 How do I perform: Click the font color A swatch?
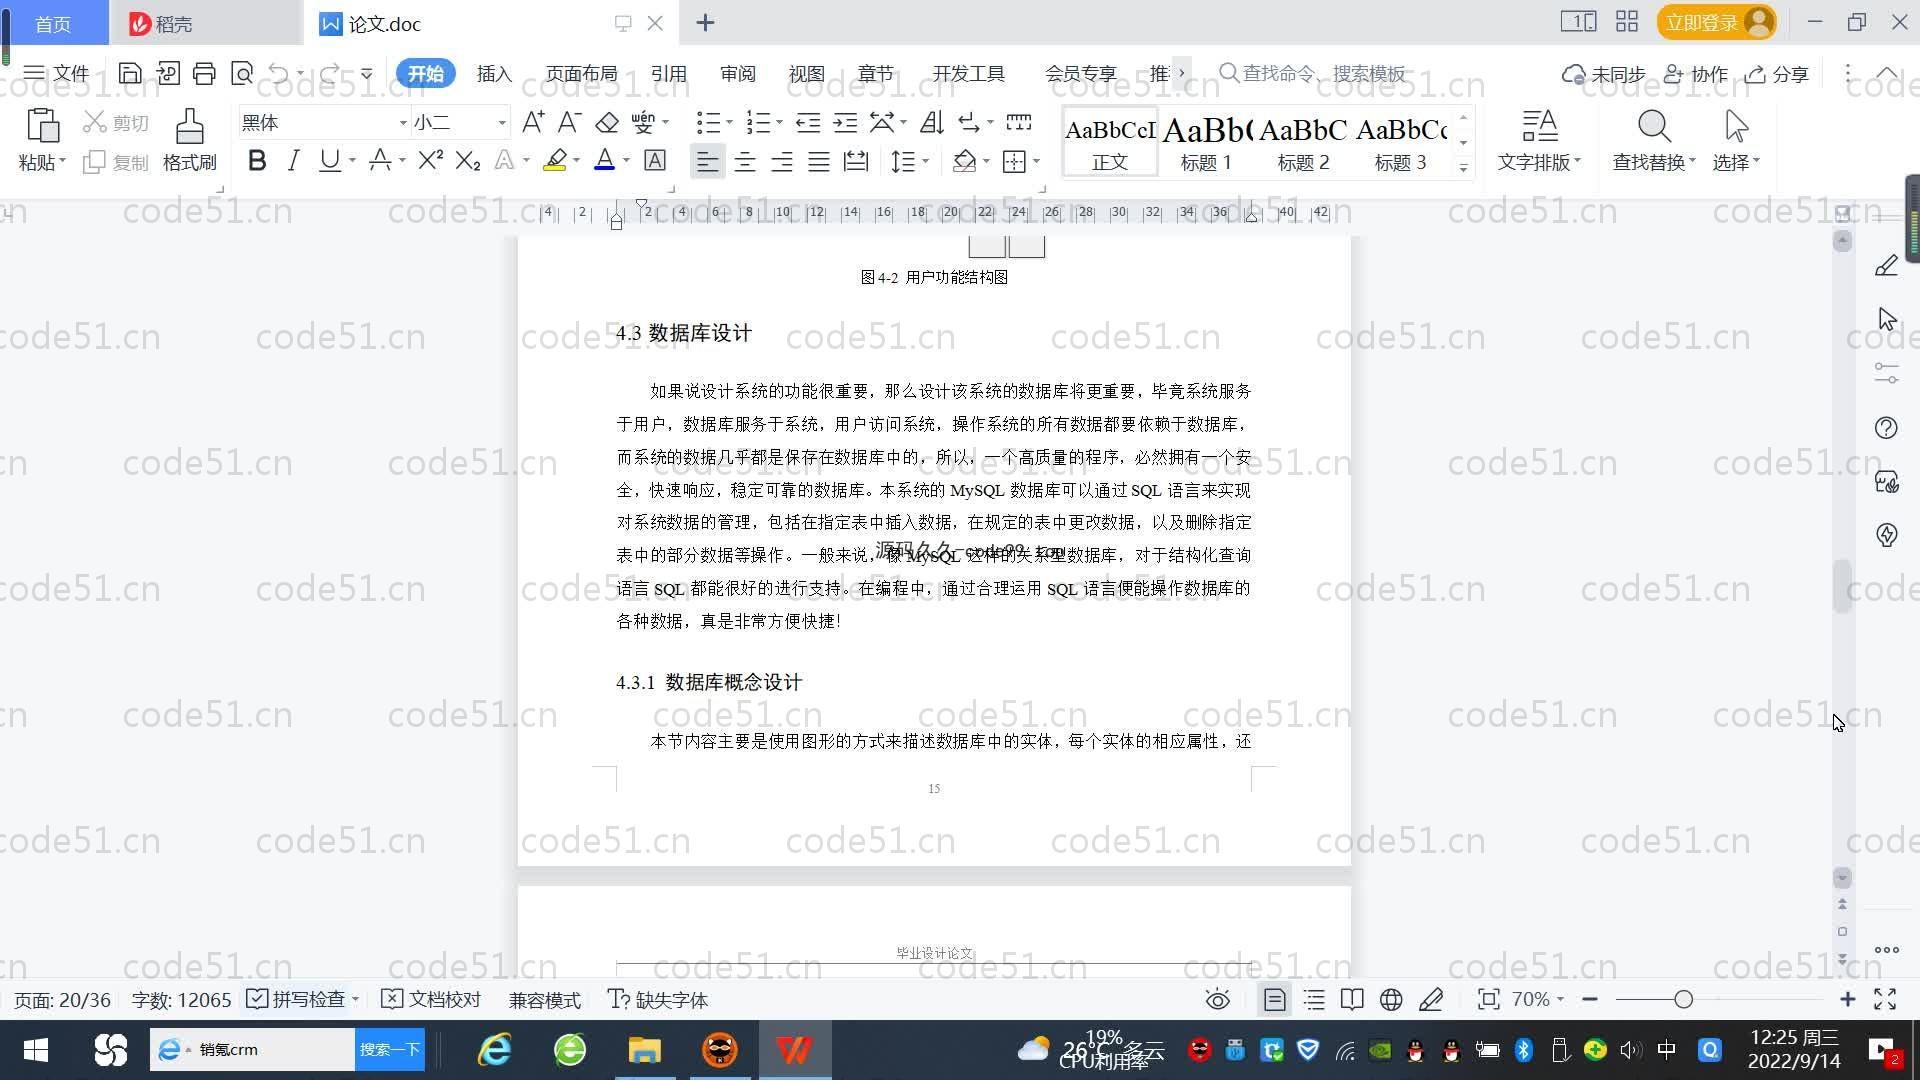click(x=604, y=160)
